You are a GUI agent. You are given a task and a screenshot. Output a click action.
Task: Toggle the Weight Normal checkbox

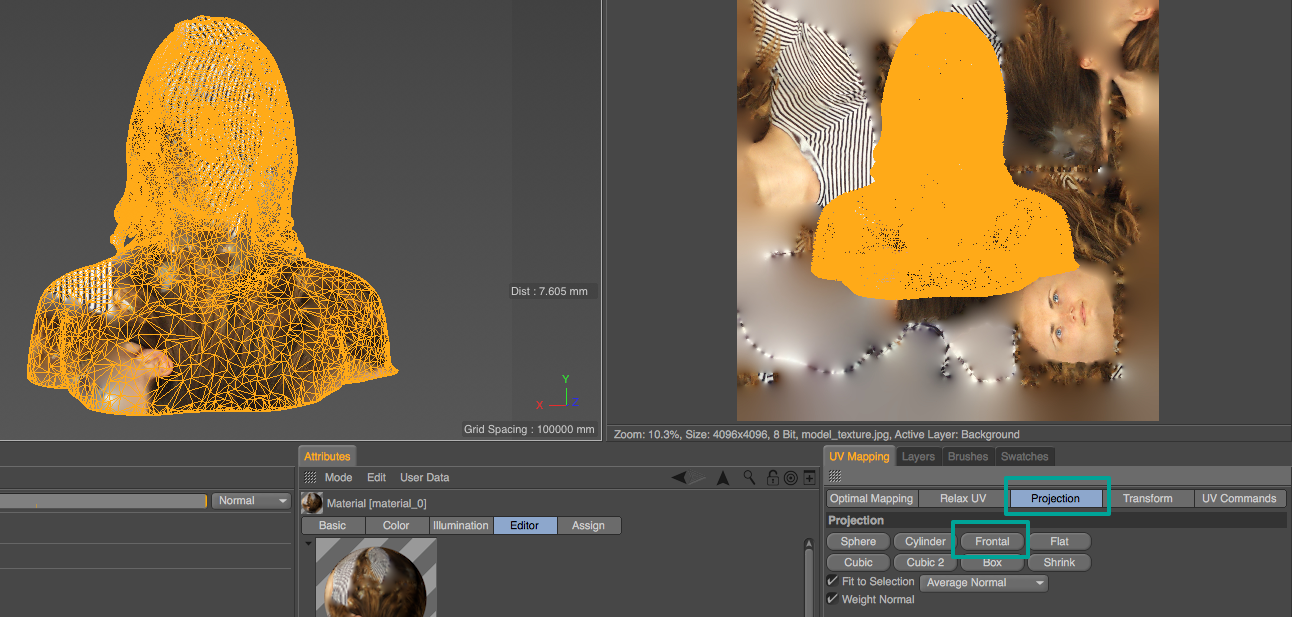pos(833,599)
